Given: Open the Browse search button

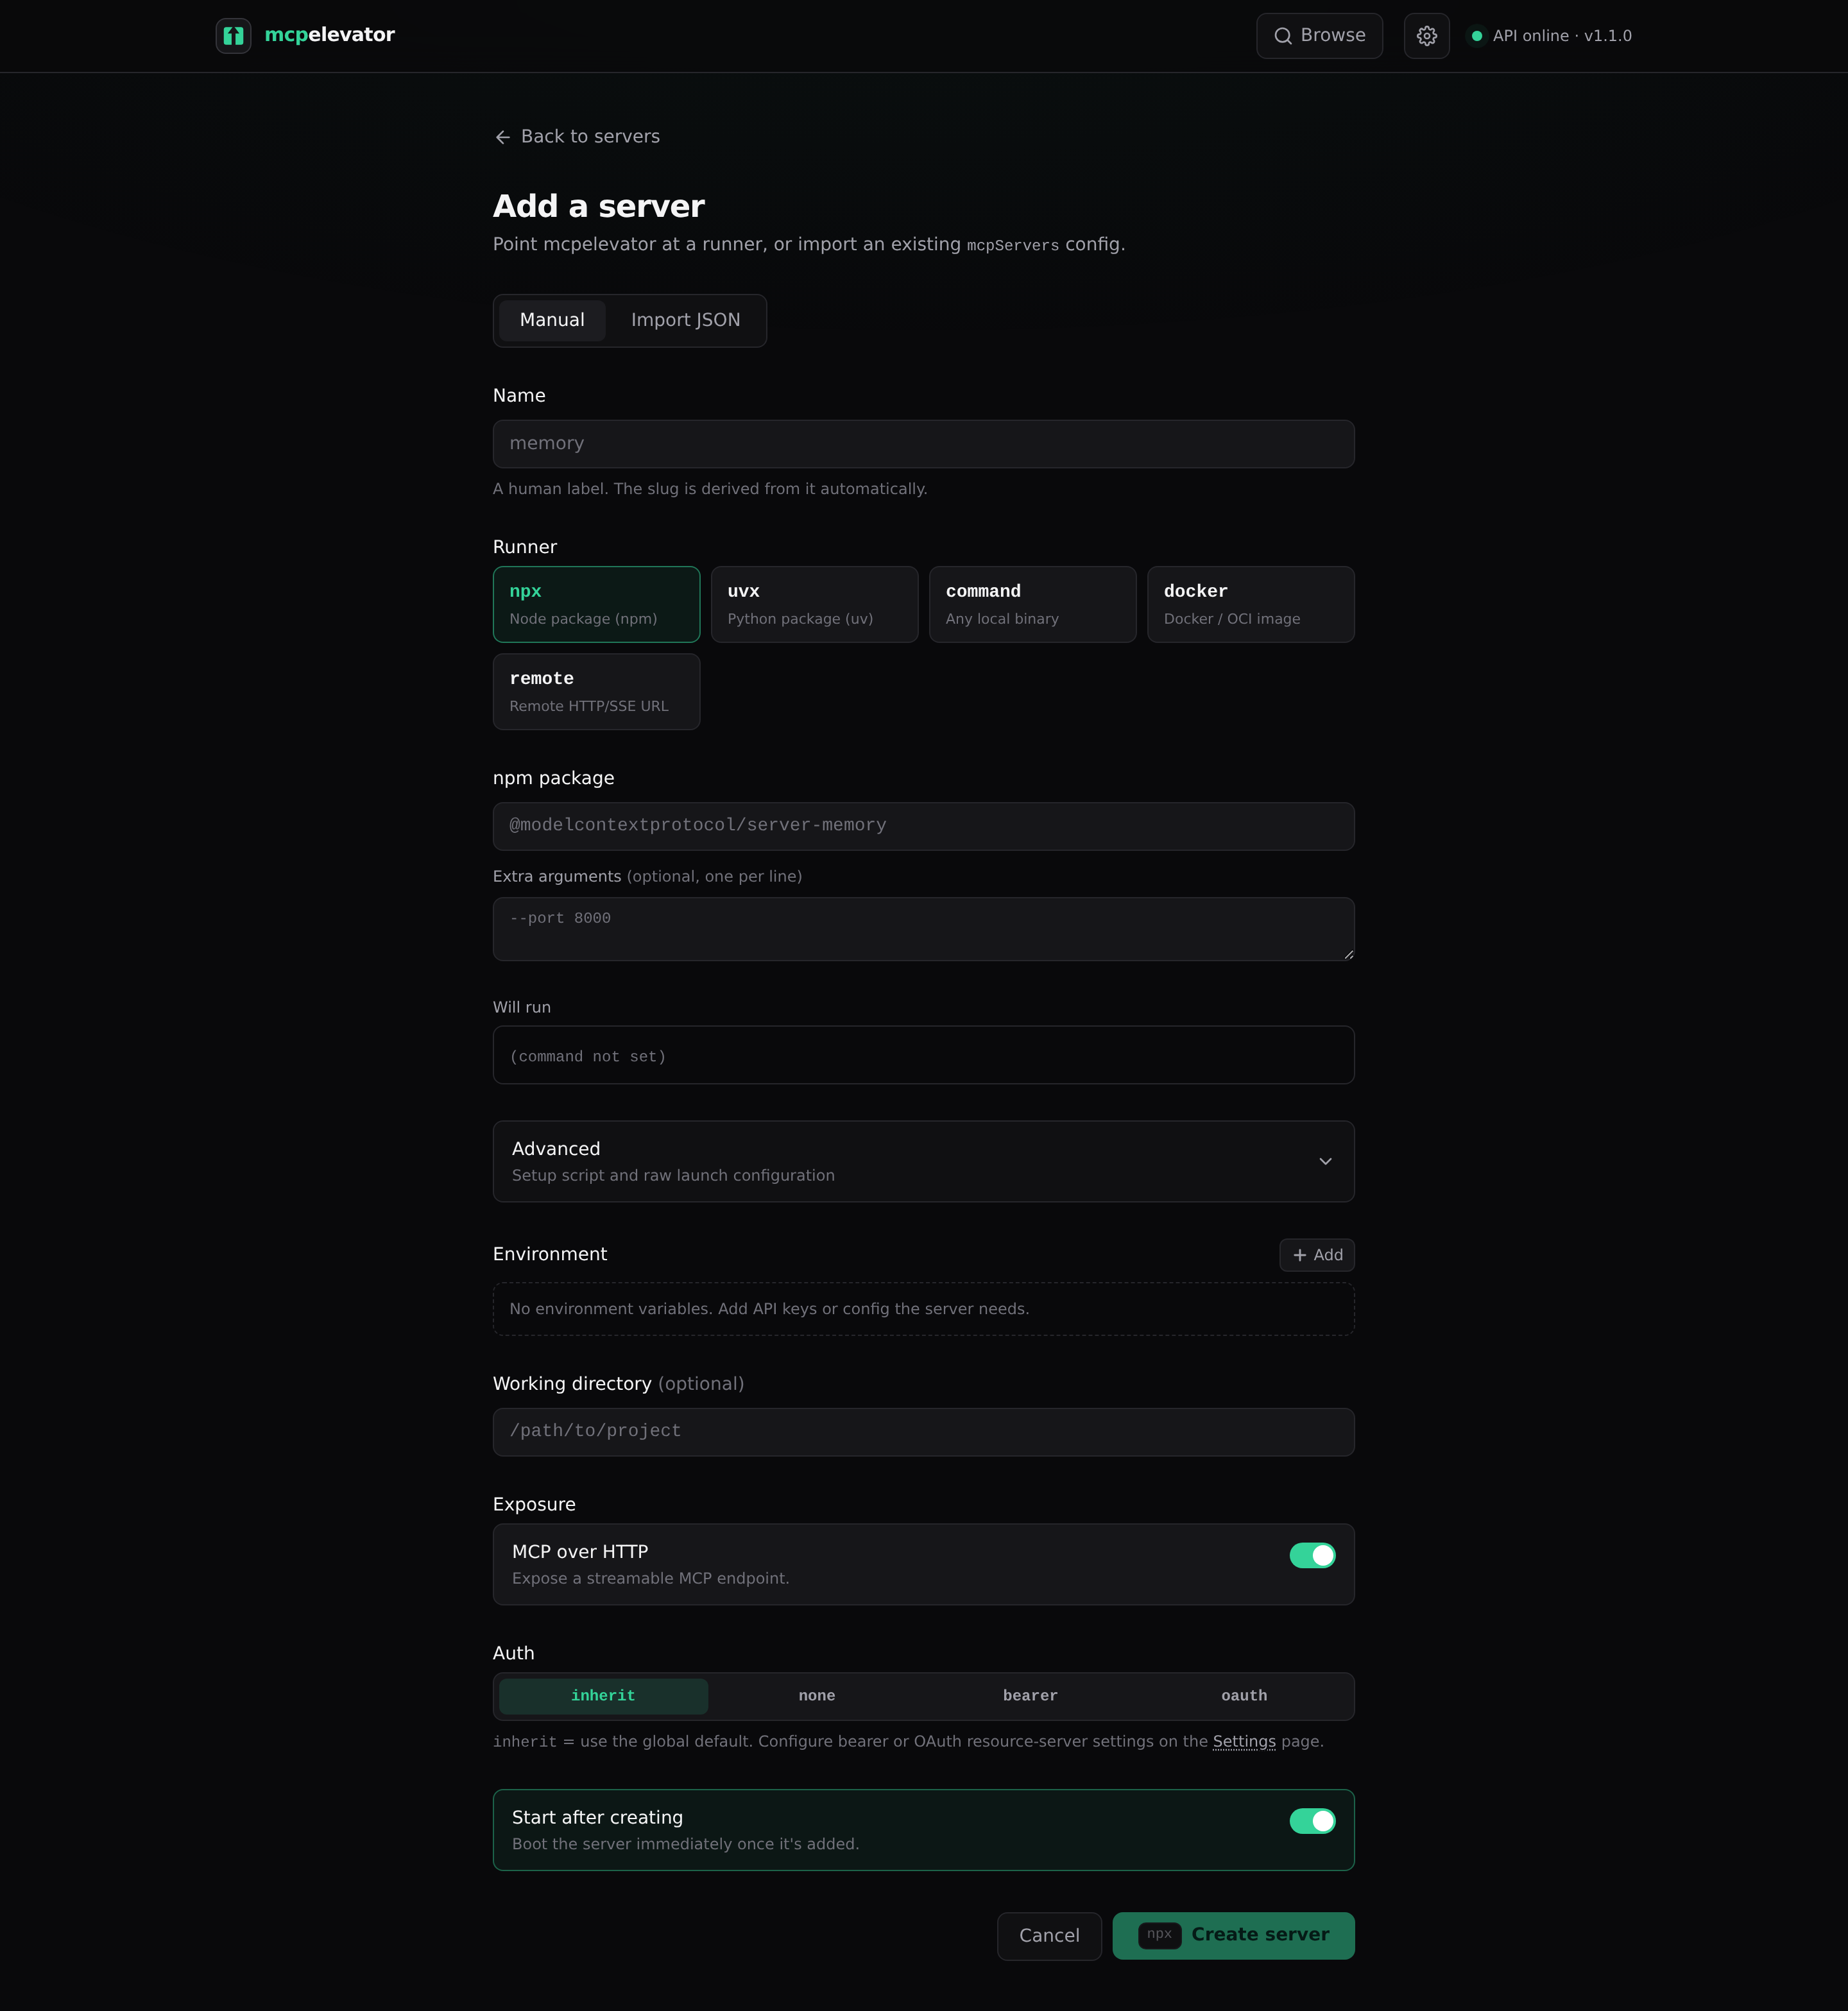Looking at the screenshot, I should click(x=1319, y=36).
